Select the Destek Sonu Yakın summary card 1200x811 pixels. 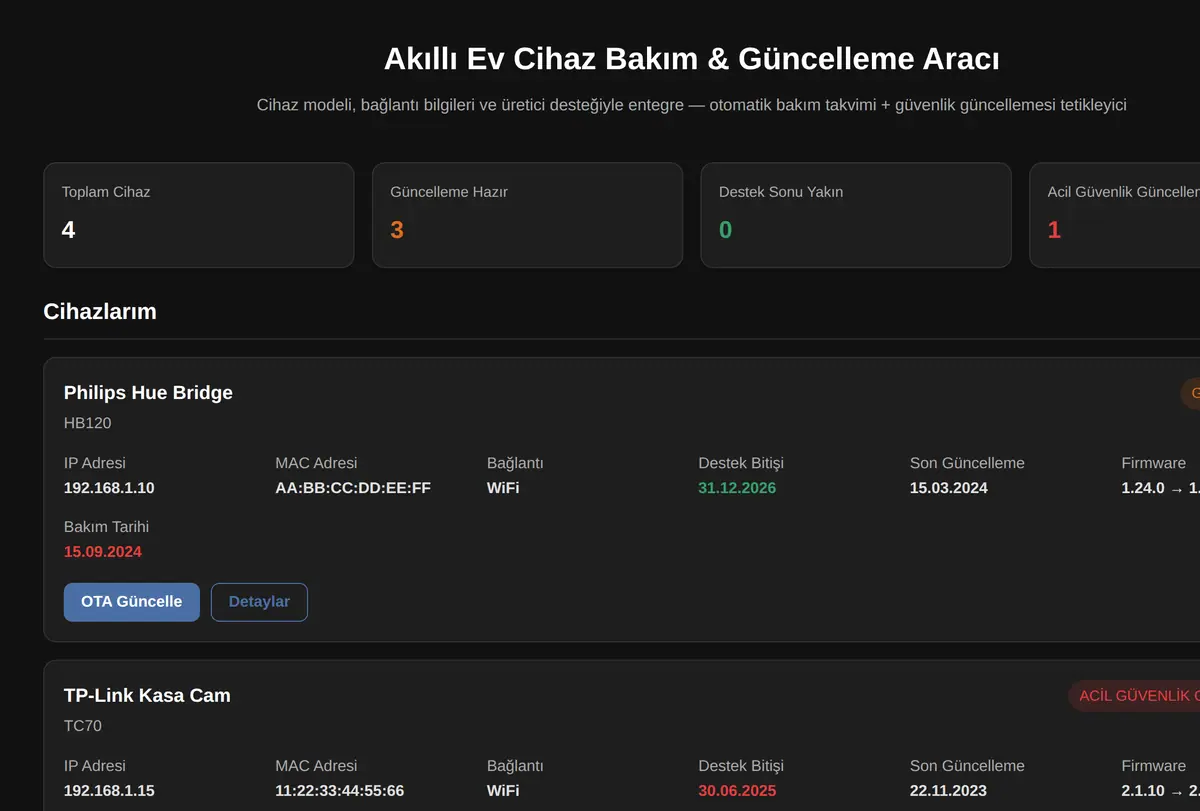tap(856, 215)
